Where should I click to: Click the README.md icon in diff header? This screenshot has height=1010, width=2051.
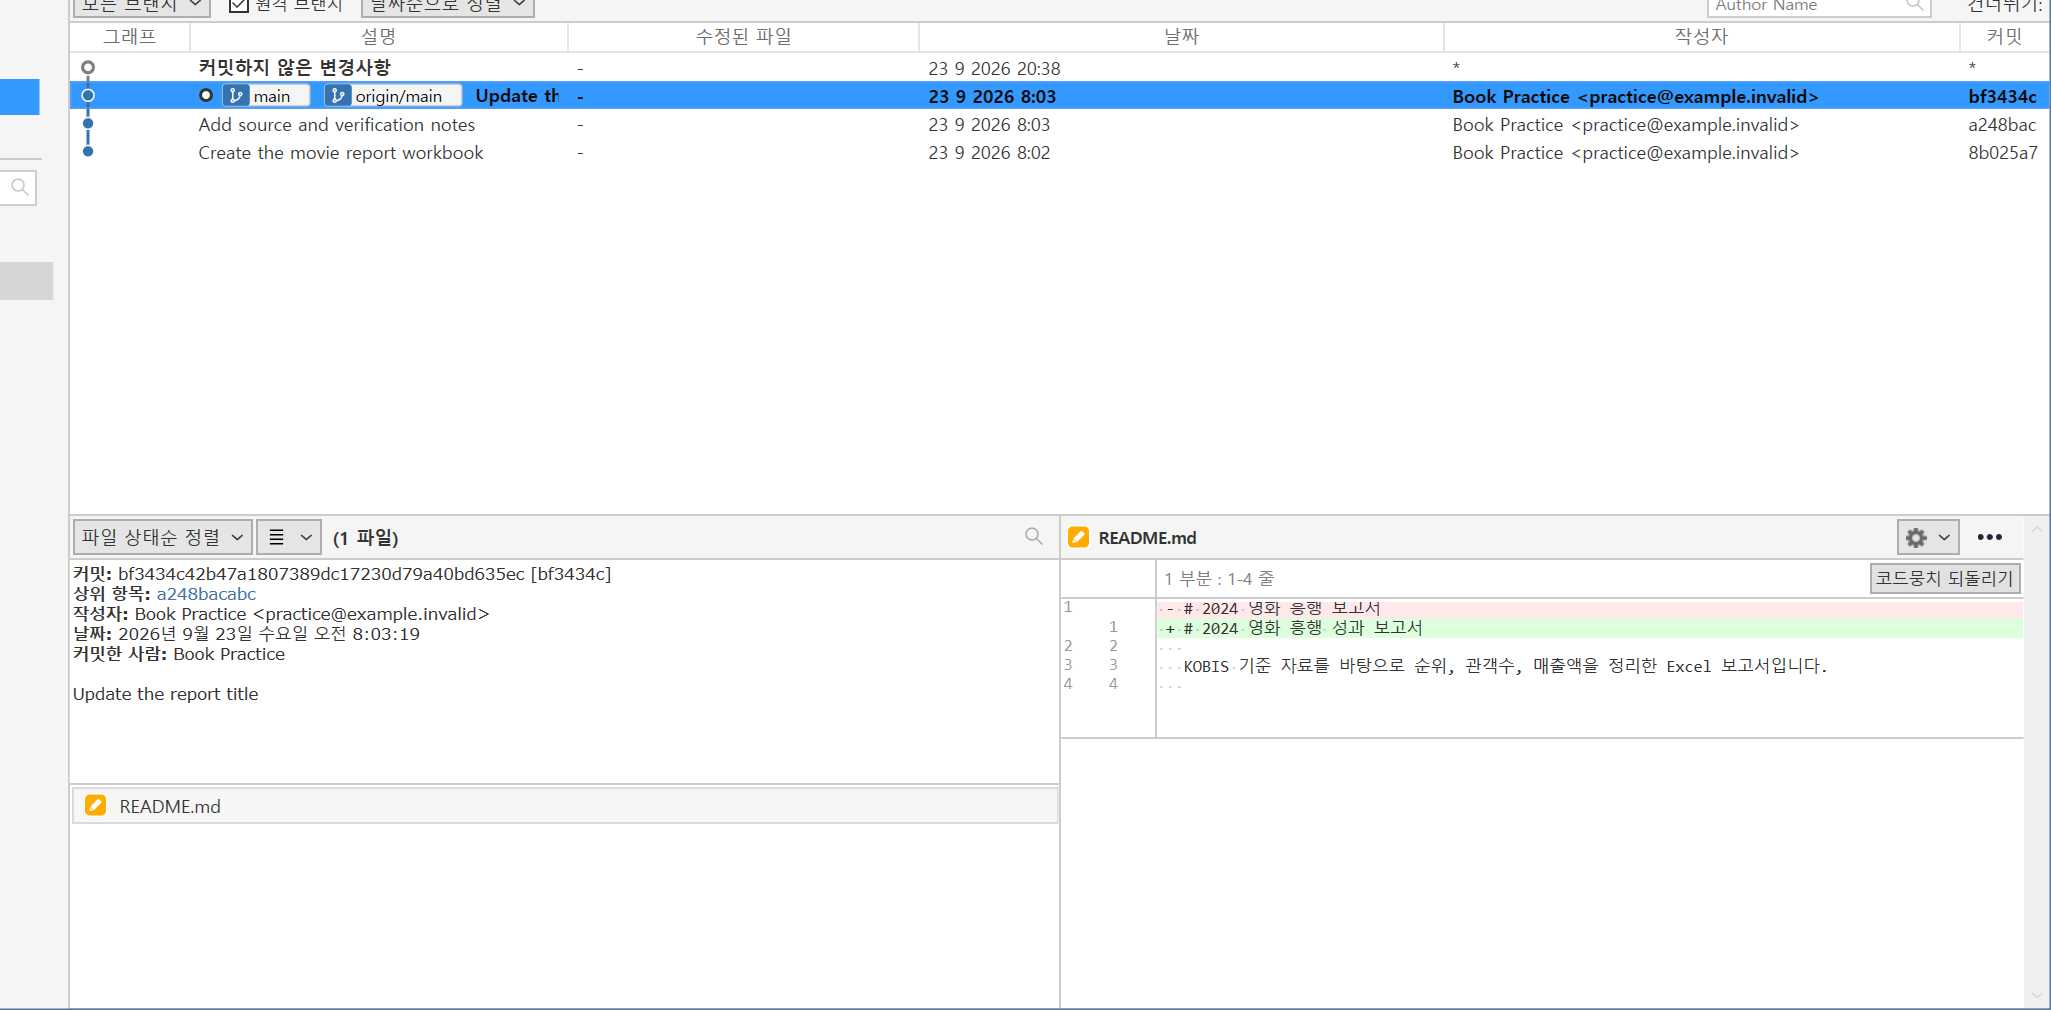point(1078,538)
